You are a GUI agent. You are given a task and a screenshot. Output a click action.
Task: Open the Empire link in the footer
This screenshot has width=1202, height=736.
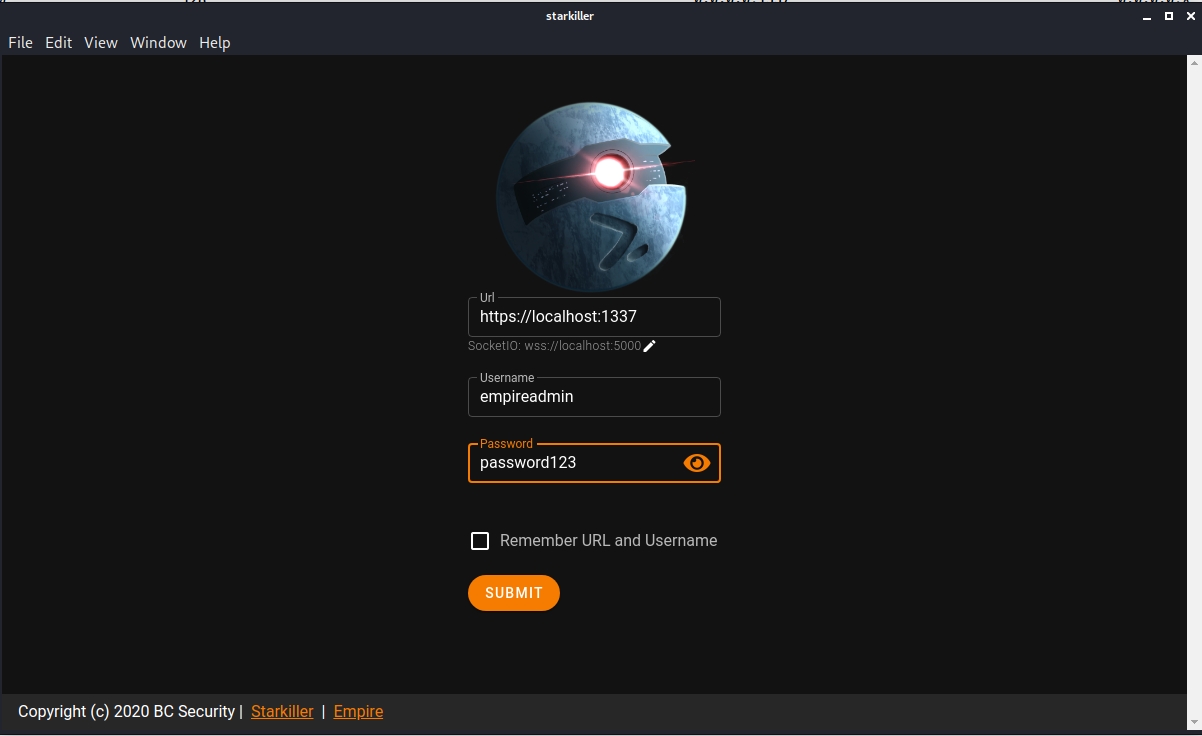(x=358, y=712)
